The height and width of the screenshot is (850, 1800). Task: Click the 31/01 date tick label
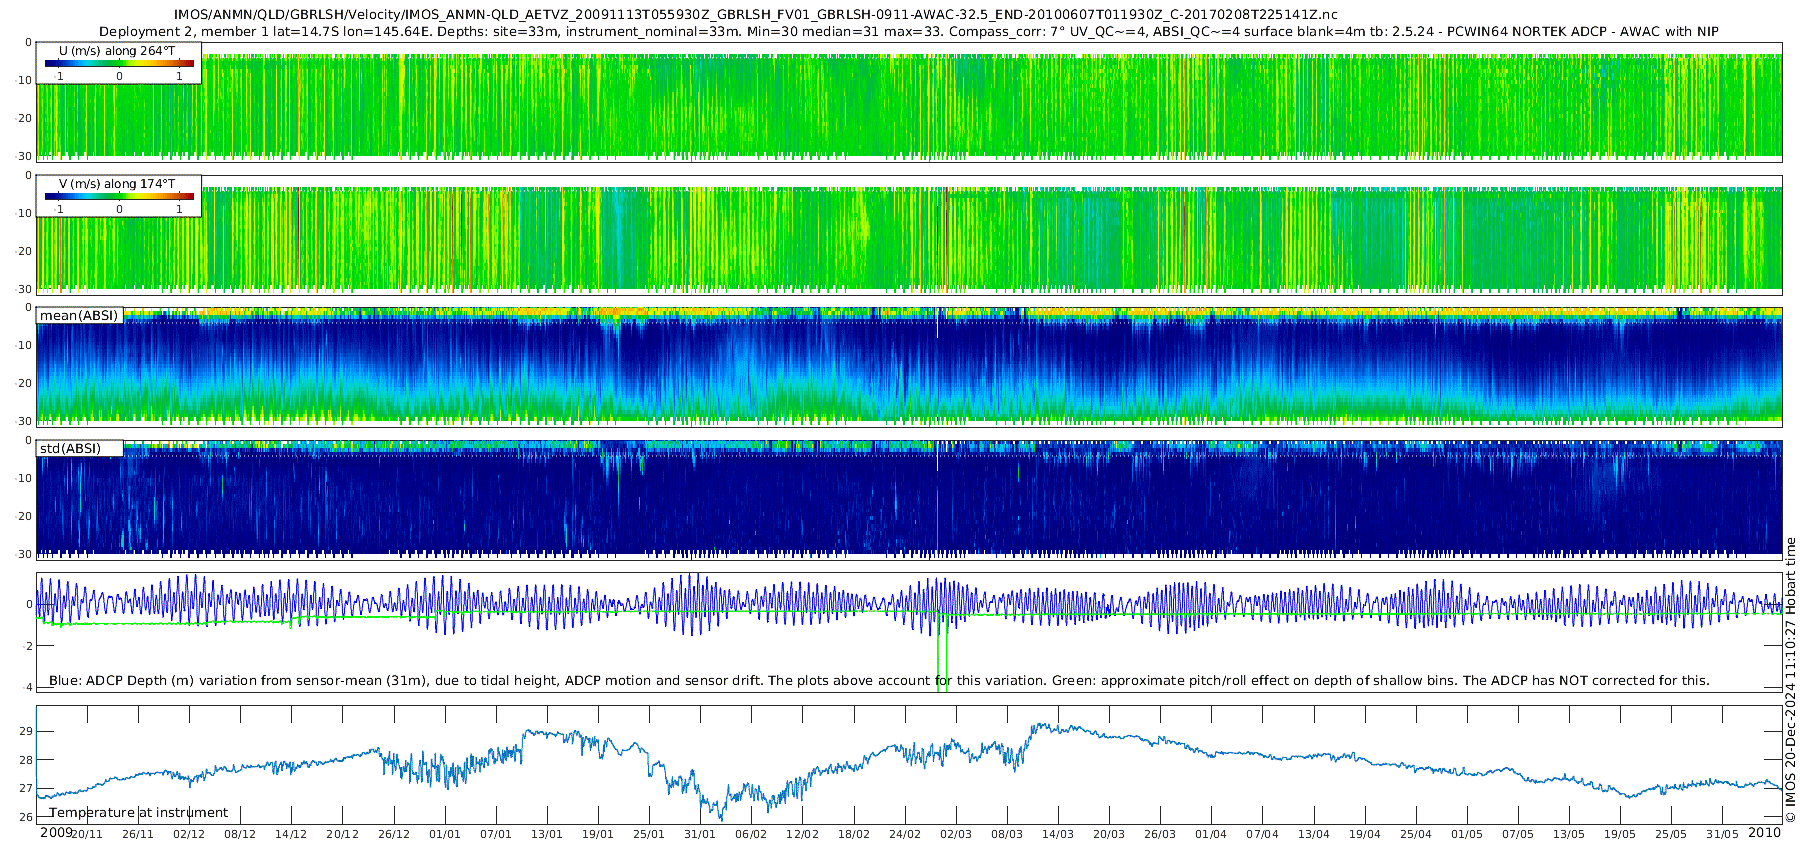[700, 834]
